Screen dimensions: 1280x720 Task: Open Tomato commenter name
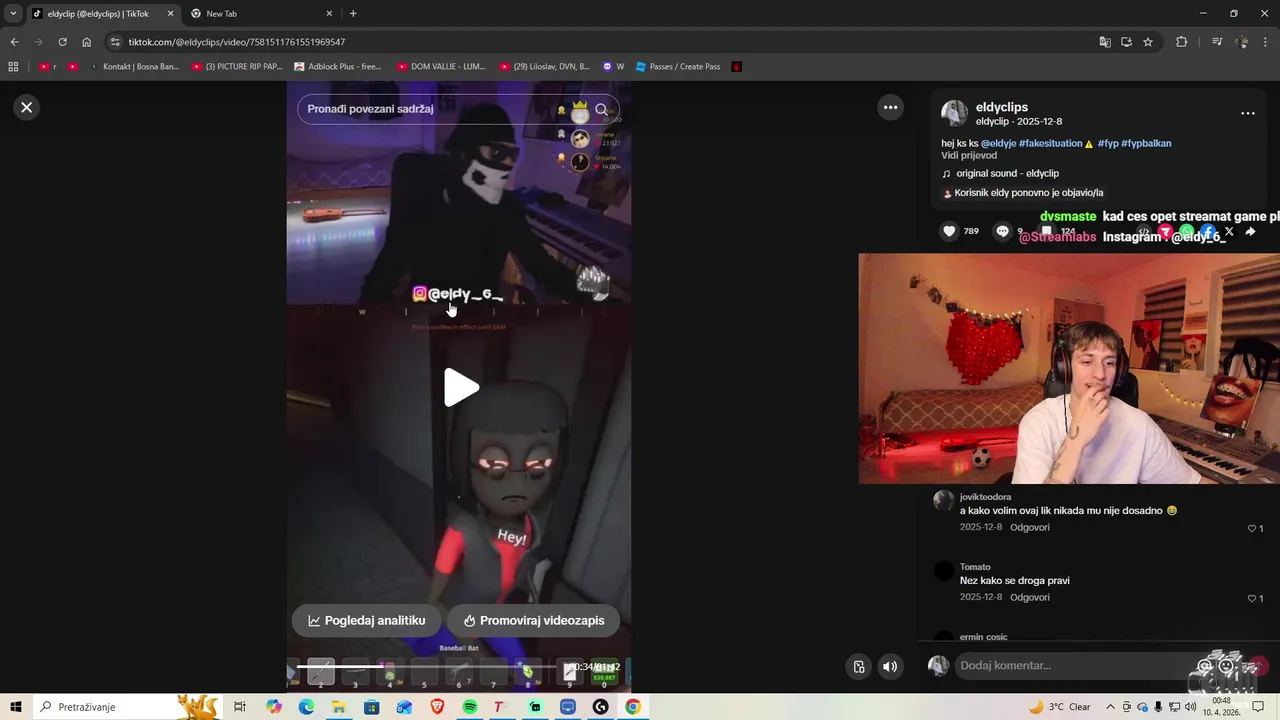(975, 567)
